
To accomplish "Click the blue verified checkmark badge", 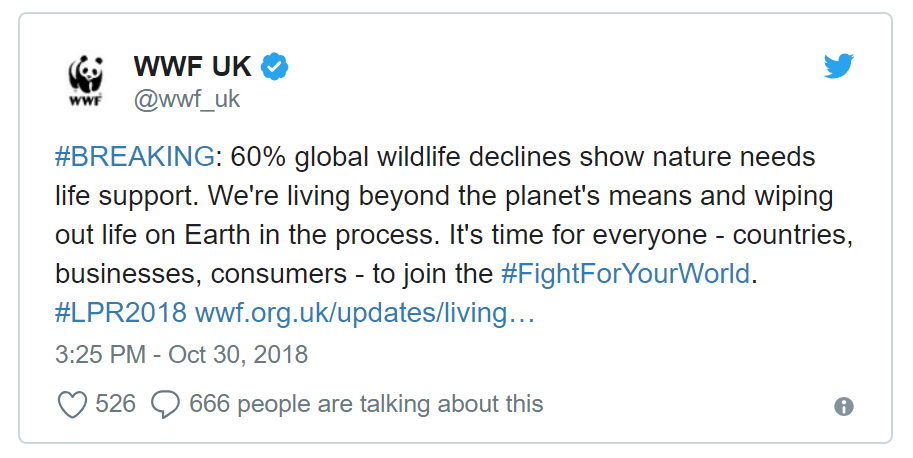I will coord(274,66).
